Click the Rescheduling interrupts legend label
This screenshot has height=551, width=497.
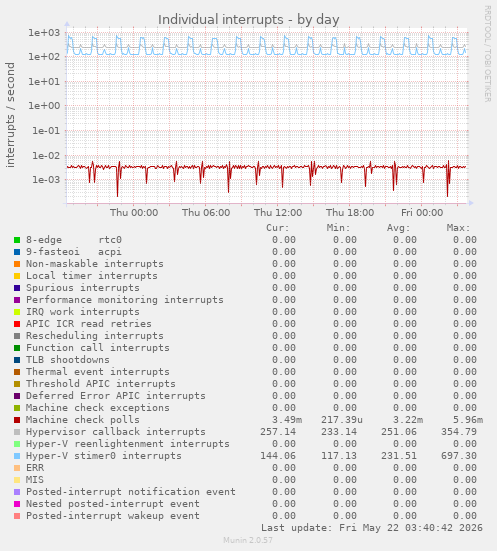point(95,336)
